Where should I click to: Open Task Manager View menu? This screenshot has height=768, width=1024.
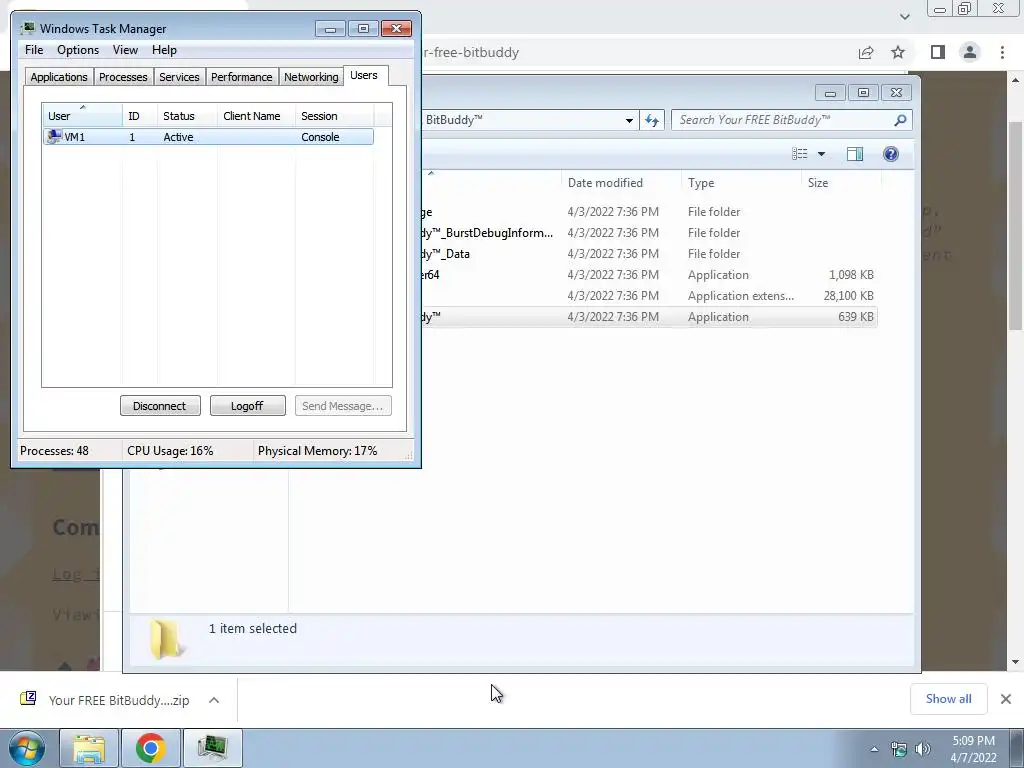[x=125, y=50]
